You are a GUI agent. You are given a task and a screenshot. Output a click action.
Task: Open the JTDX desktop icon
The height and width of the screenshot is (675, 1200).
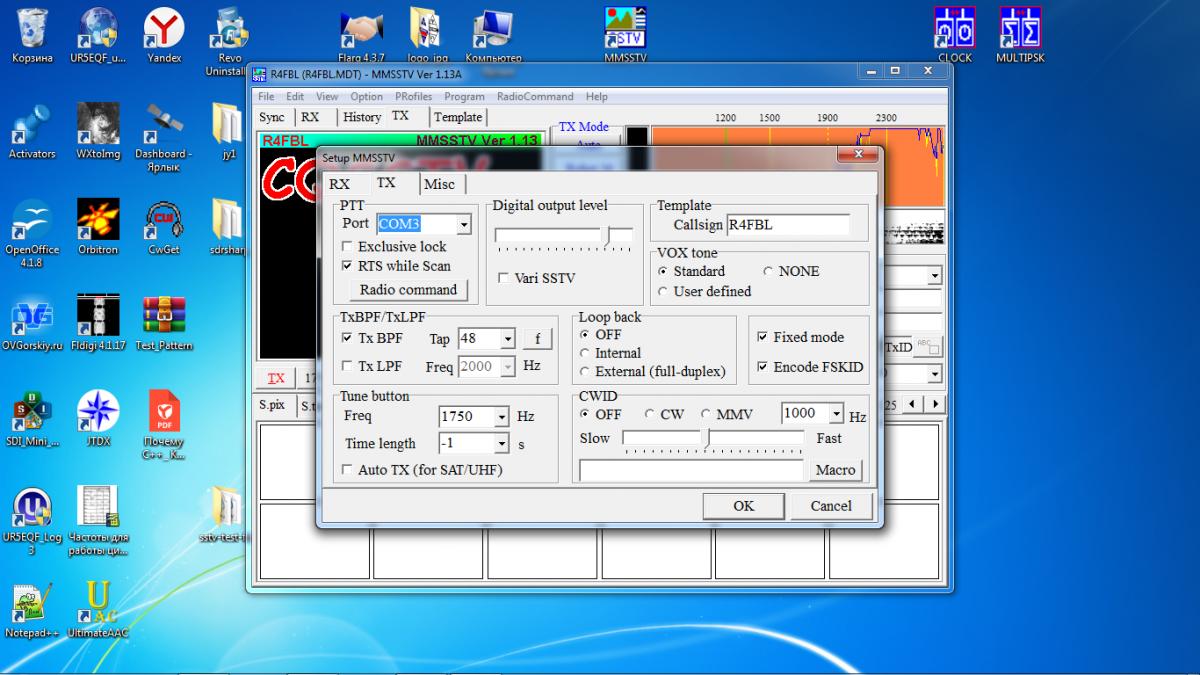tap(98, 412)
